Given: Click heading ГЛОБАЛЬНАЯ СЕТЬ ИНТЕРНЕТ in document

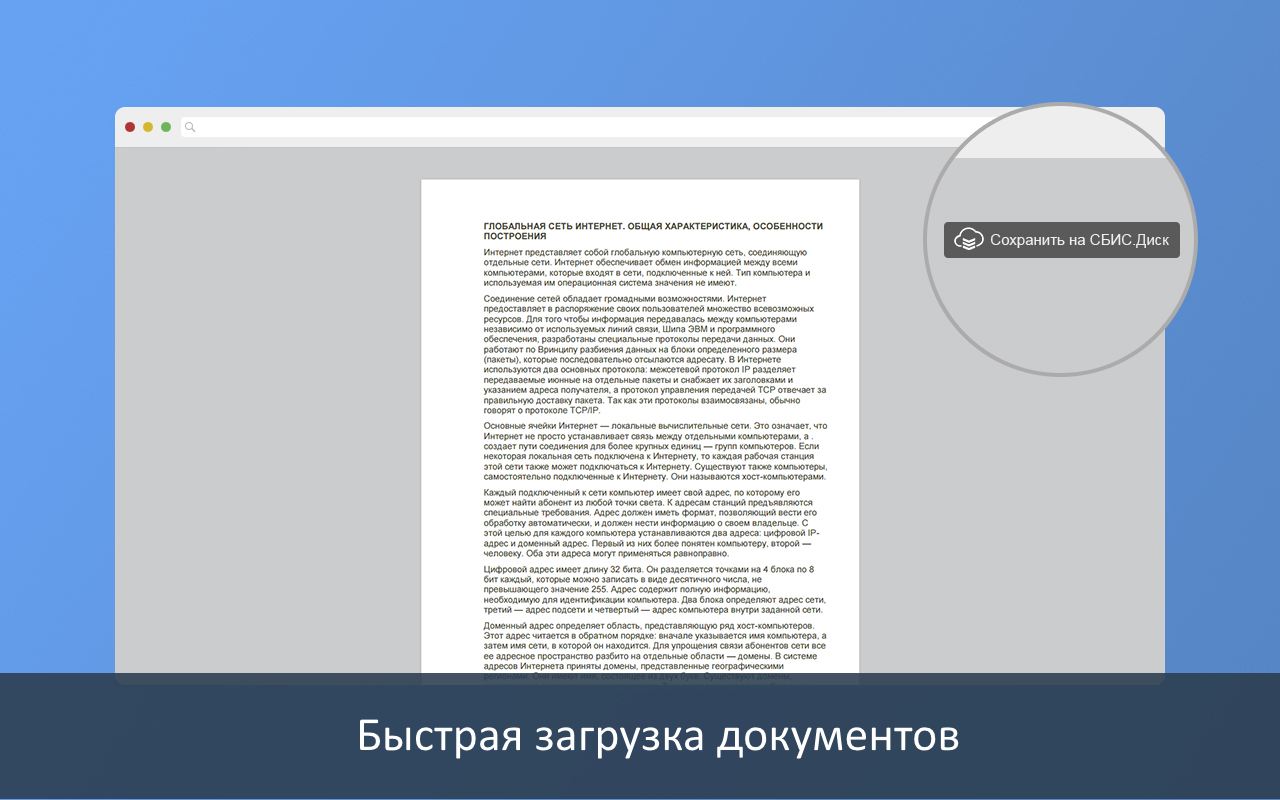Looking at the screenshot, I should (653, 231).
